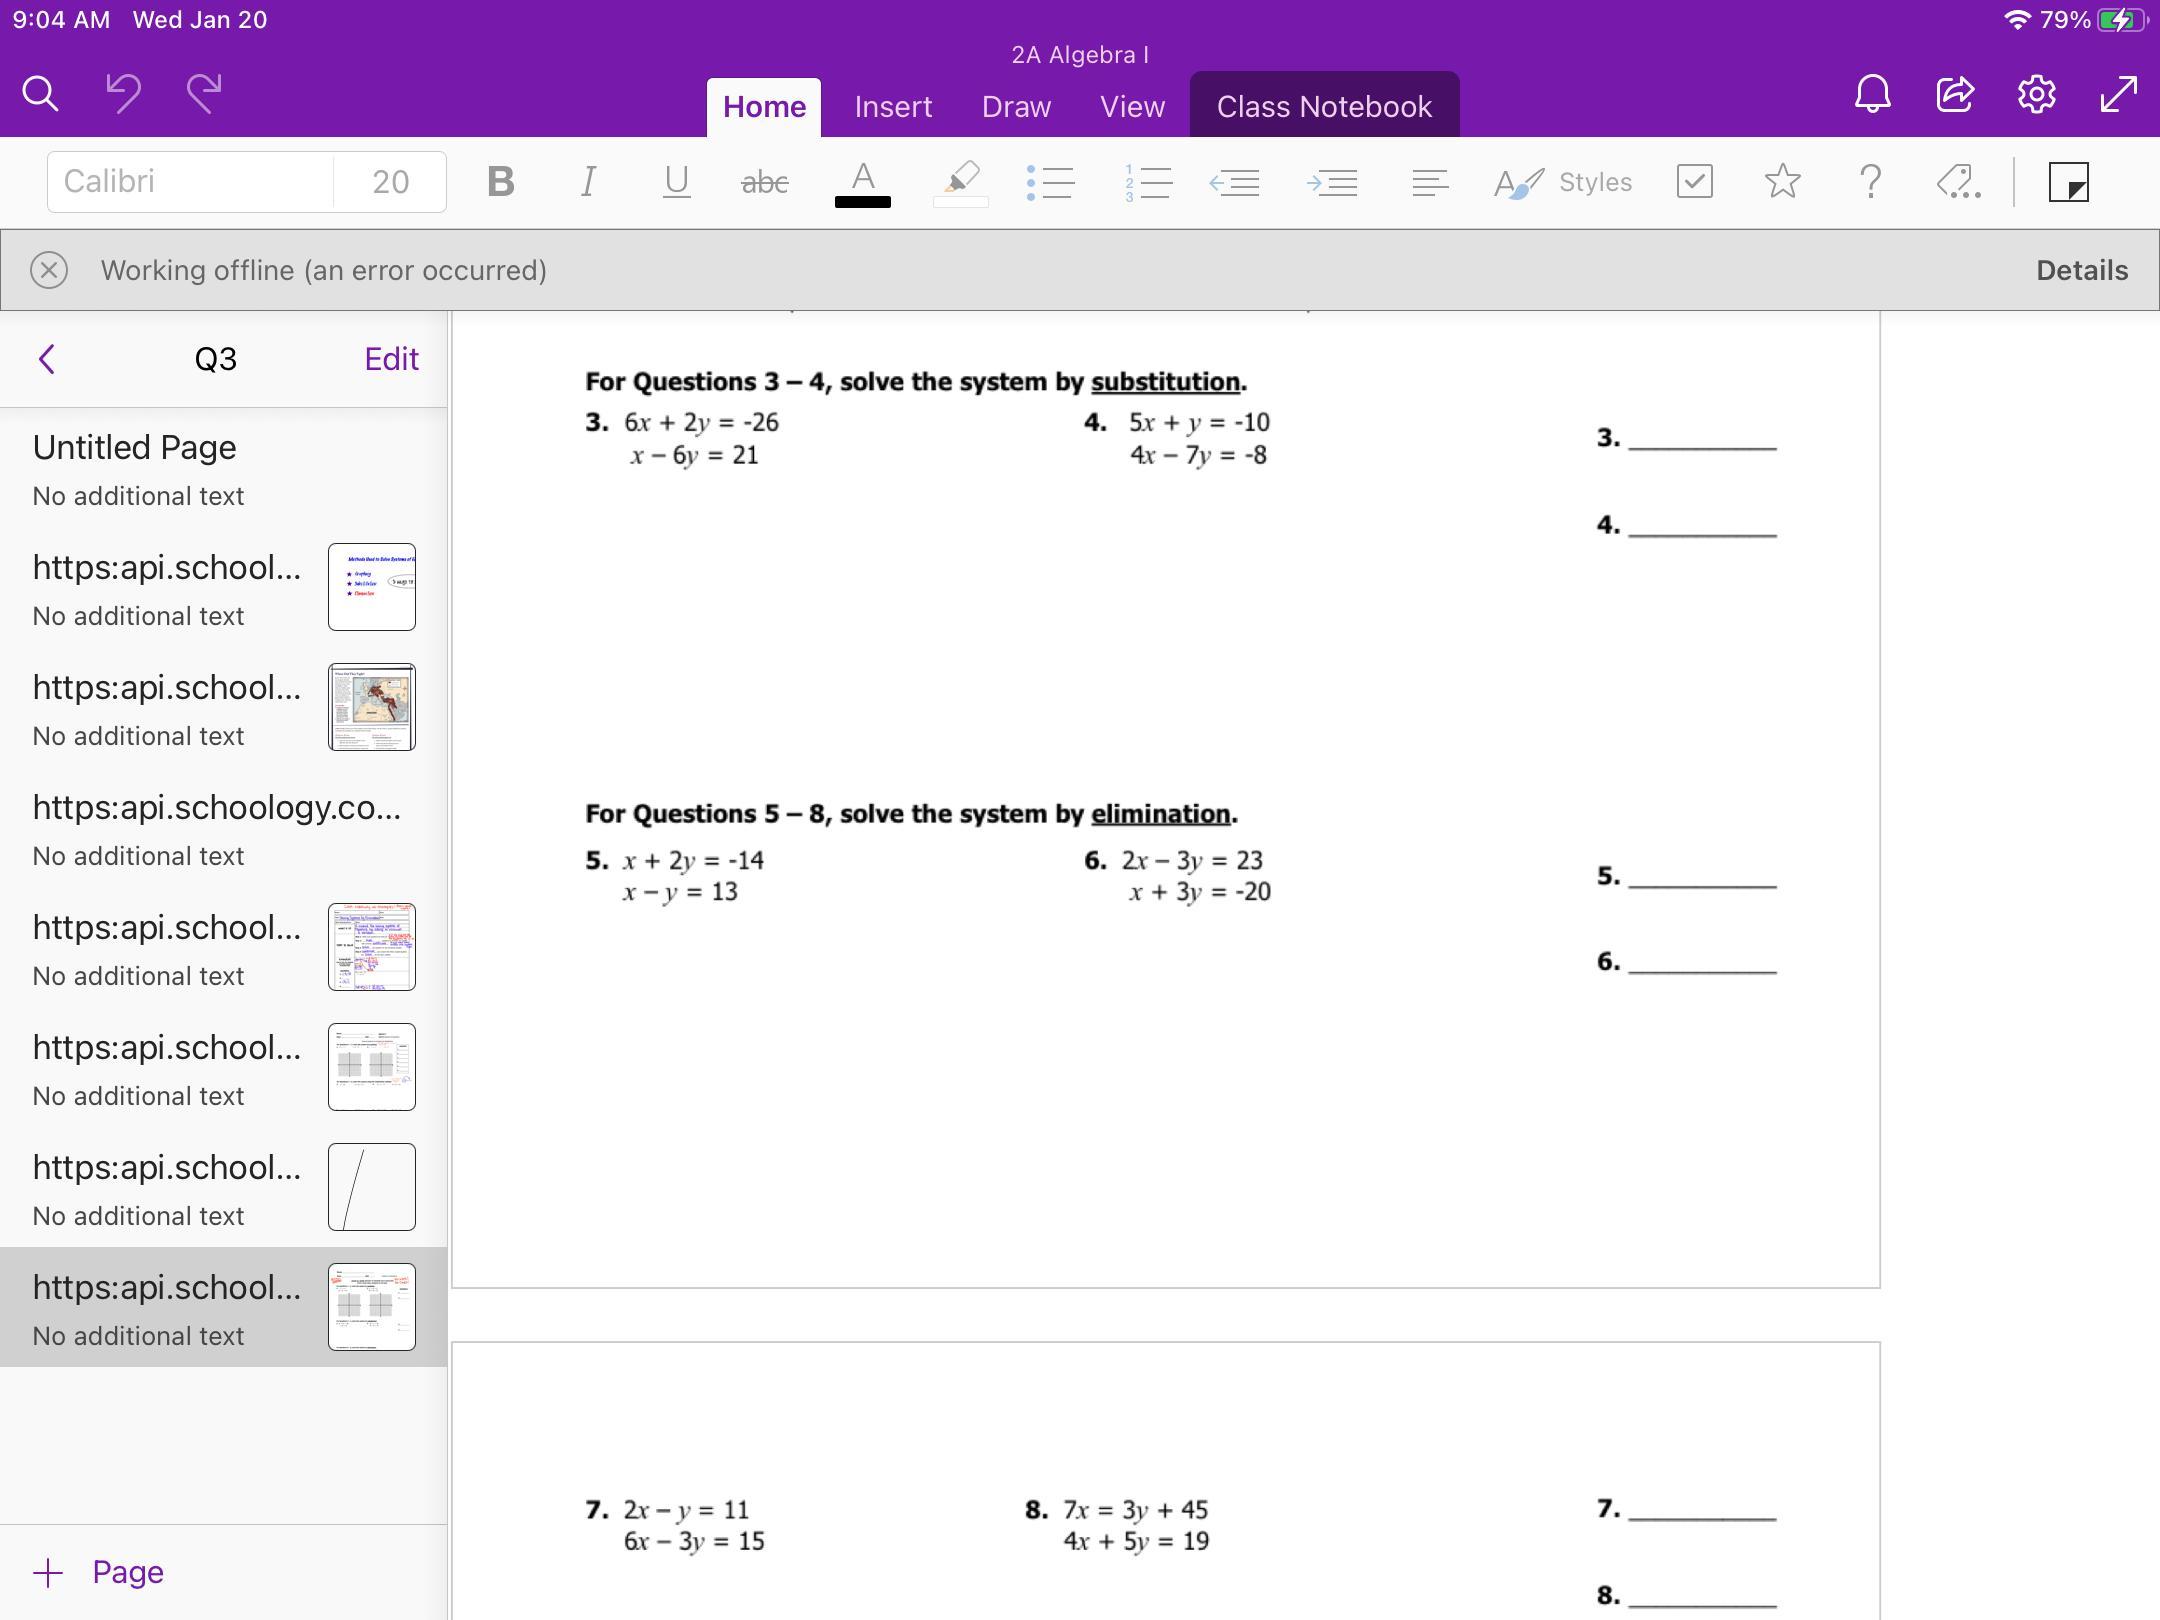View Details of the offline error
The width and height of the screenshot is (2160, 1620).
(x=2082, y=270)
